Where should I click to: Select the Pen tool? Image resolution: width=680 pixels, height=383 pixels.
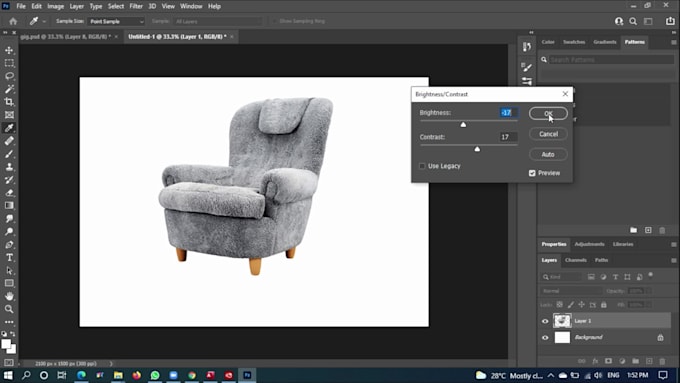click(9, 245)
